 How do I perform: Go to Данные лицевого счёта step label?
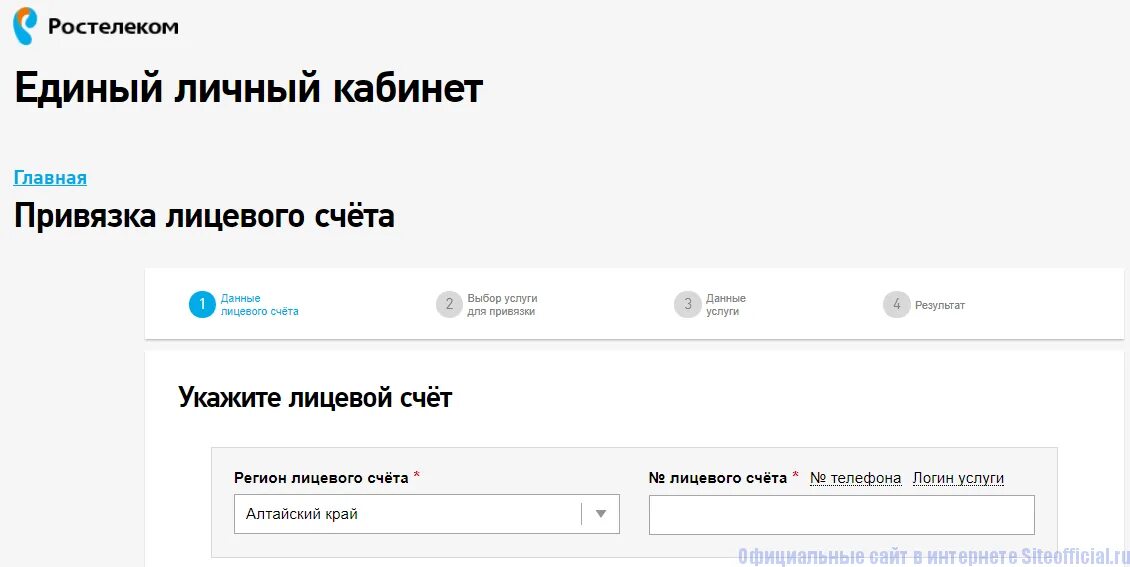click(259, 305)
